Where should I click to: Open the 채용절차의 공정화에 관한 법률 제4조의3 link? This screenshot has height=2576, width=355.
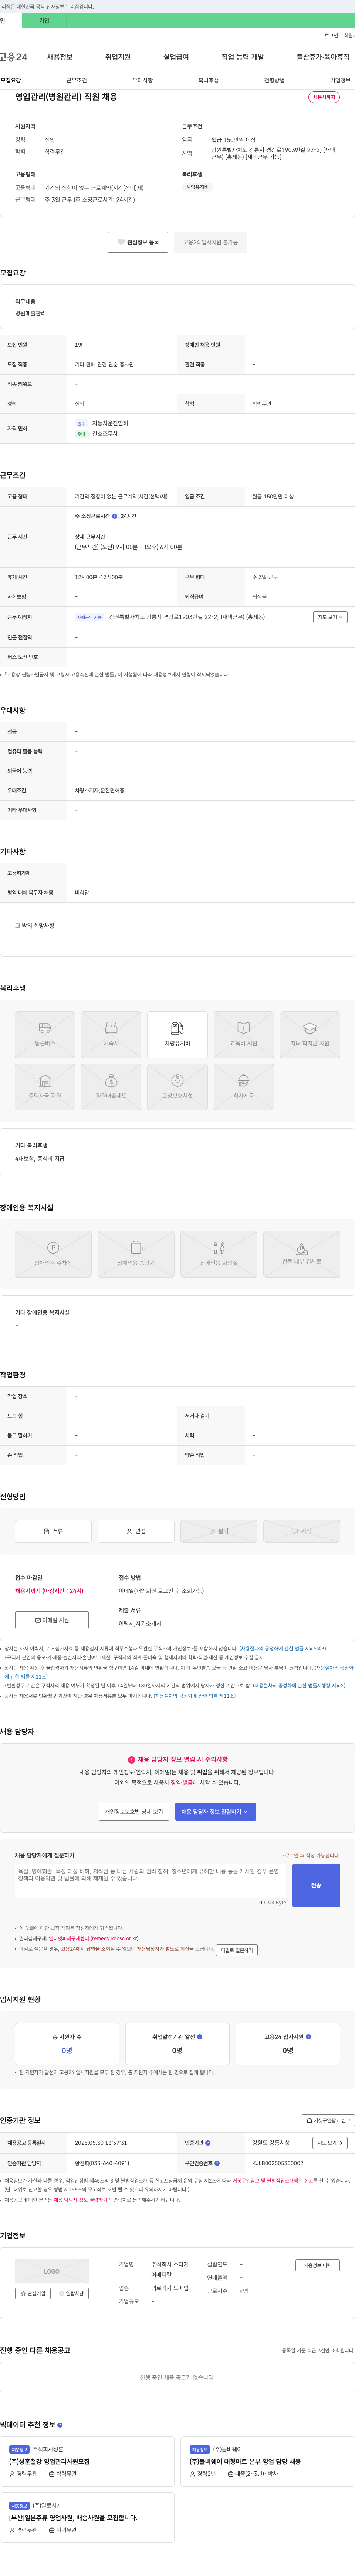click(282, 1649)
